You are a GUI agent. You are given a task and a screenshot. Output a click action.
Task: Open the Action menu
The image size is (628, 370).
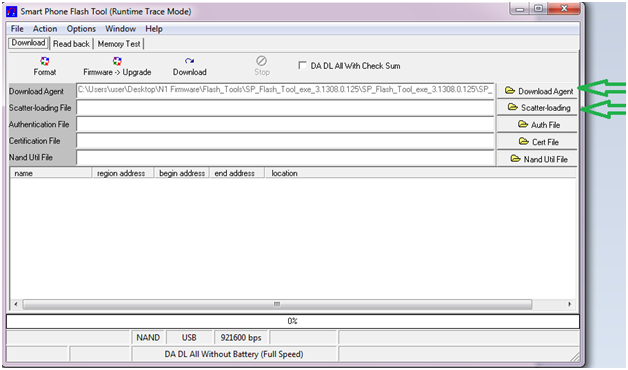(x=45, y=29)
